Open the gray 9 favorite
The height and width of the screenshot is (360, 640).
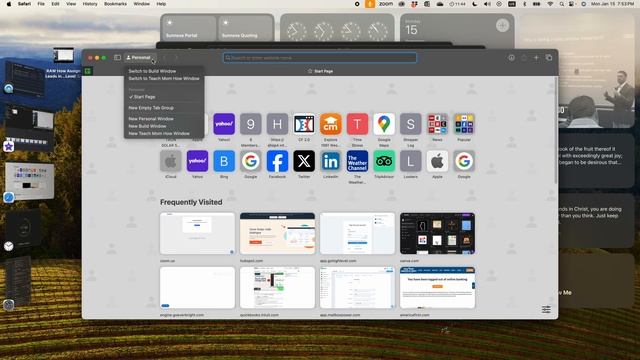251,124
